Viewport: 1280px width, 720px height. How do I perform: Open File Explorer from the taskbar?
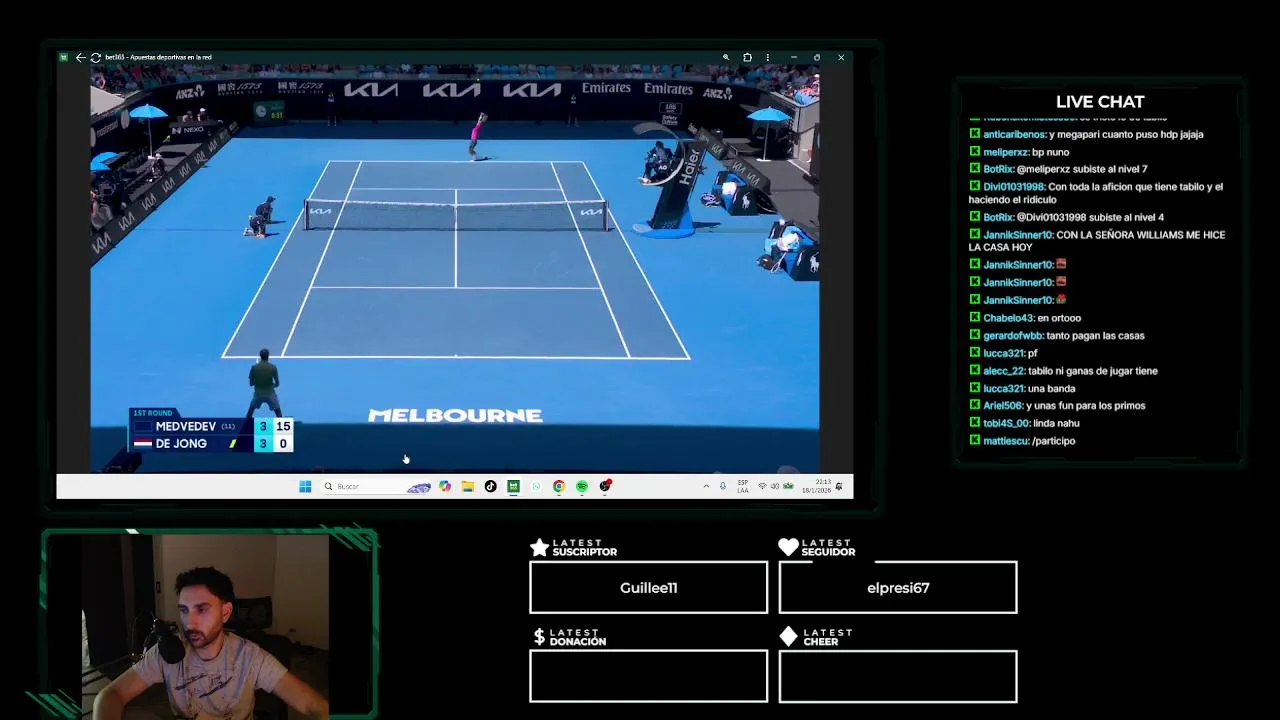coord(467,487)
